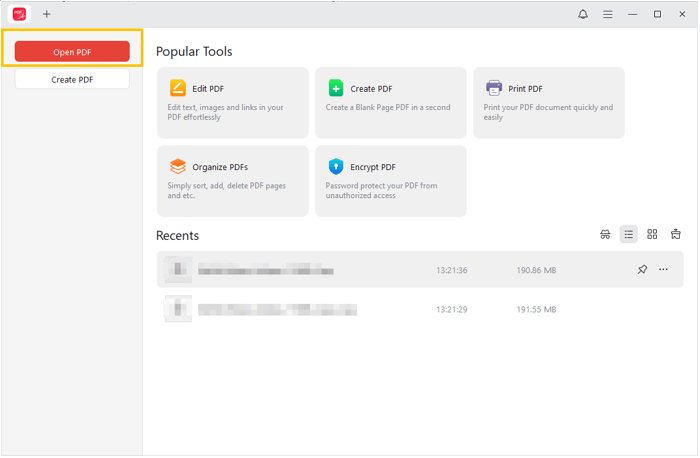700x458 pixels.
Task: Click the red Open PDF button
Action: (72, 51)
